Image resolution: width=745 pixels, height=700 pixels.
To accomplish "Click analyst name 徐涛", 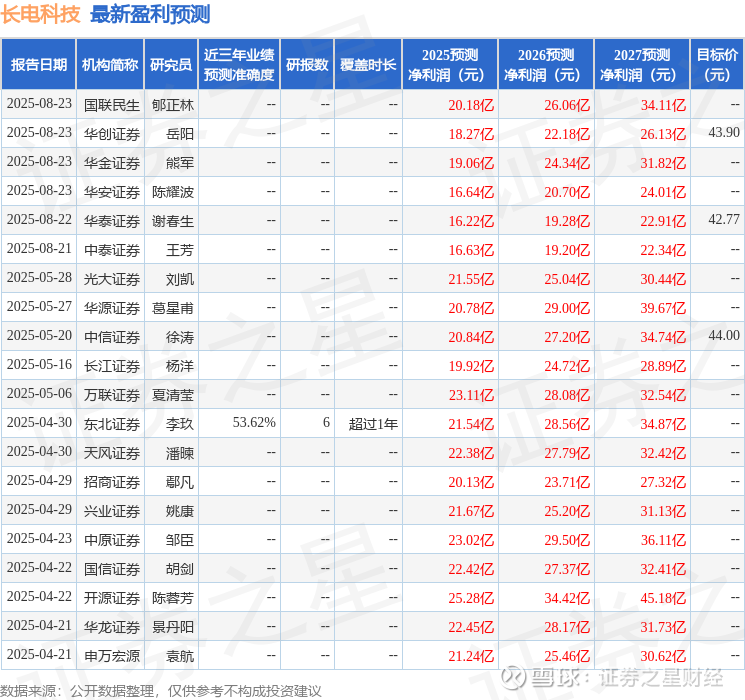I will tap(180, 337).
